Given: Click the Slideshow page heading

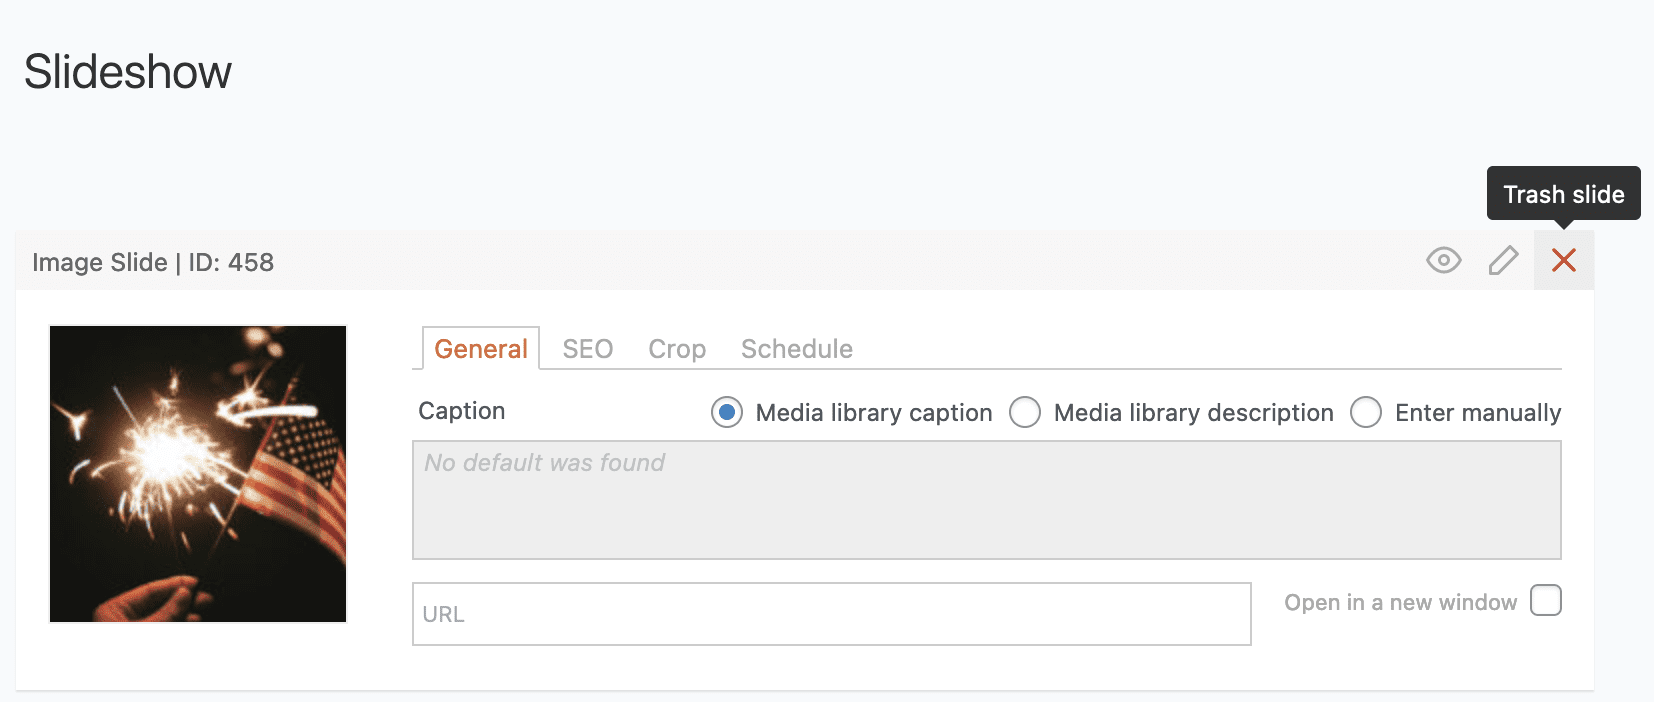Looking at the screenshot, I should click(128, 72).
